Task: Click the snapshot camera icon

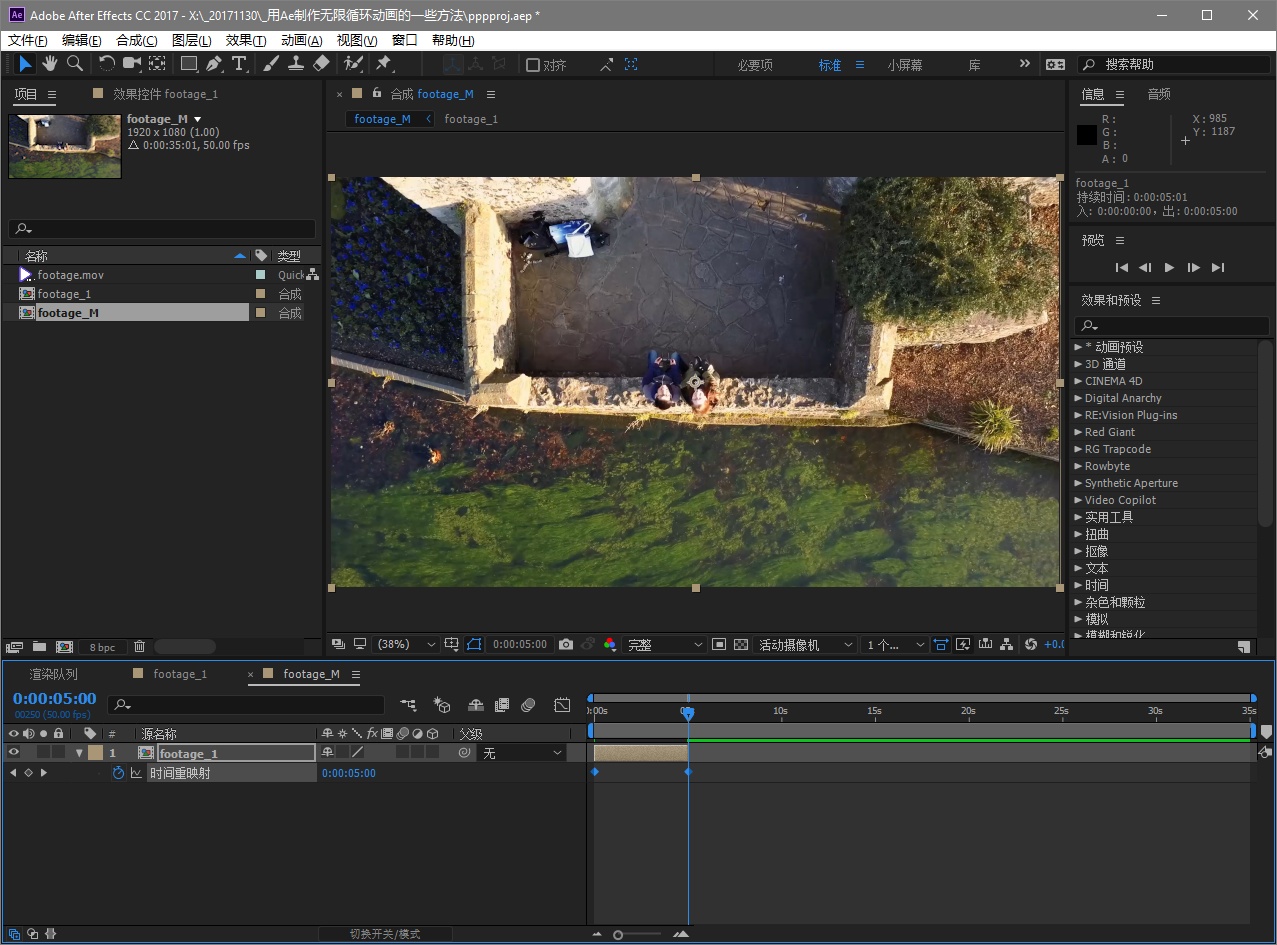Action: [x=566, y=645]
